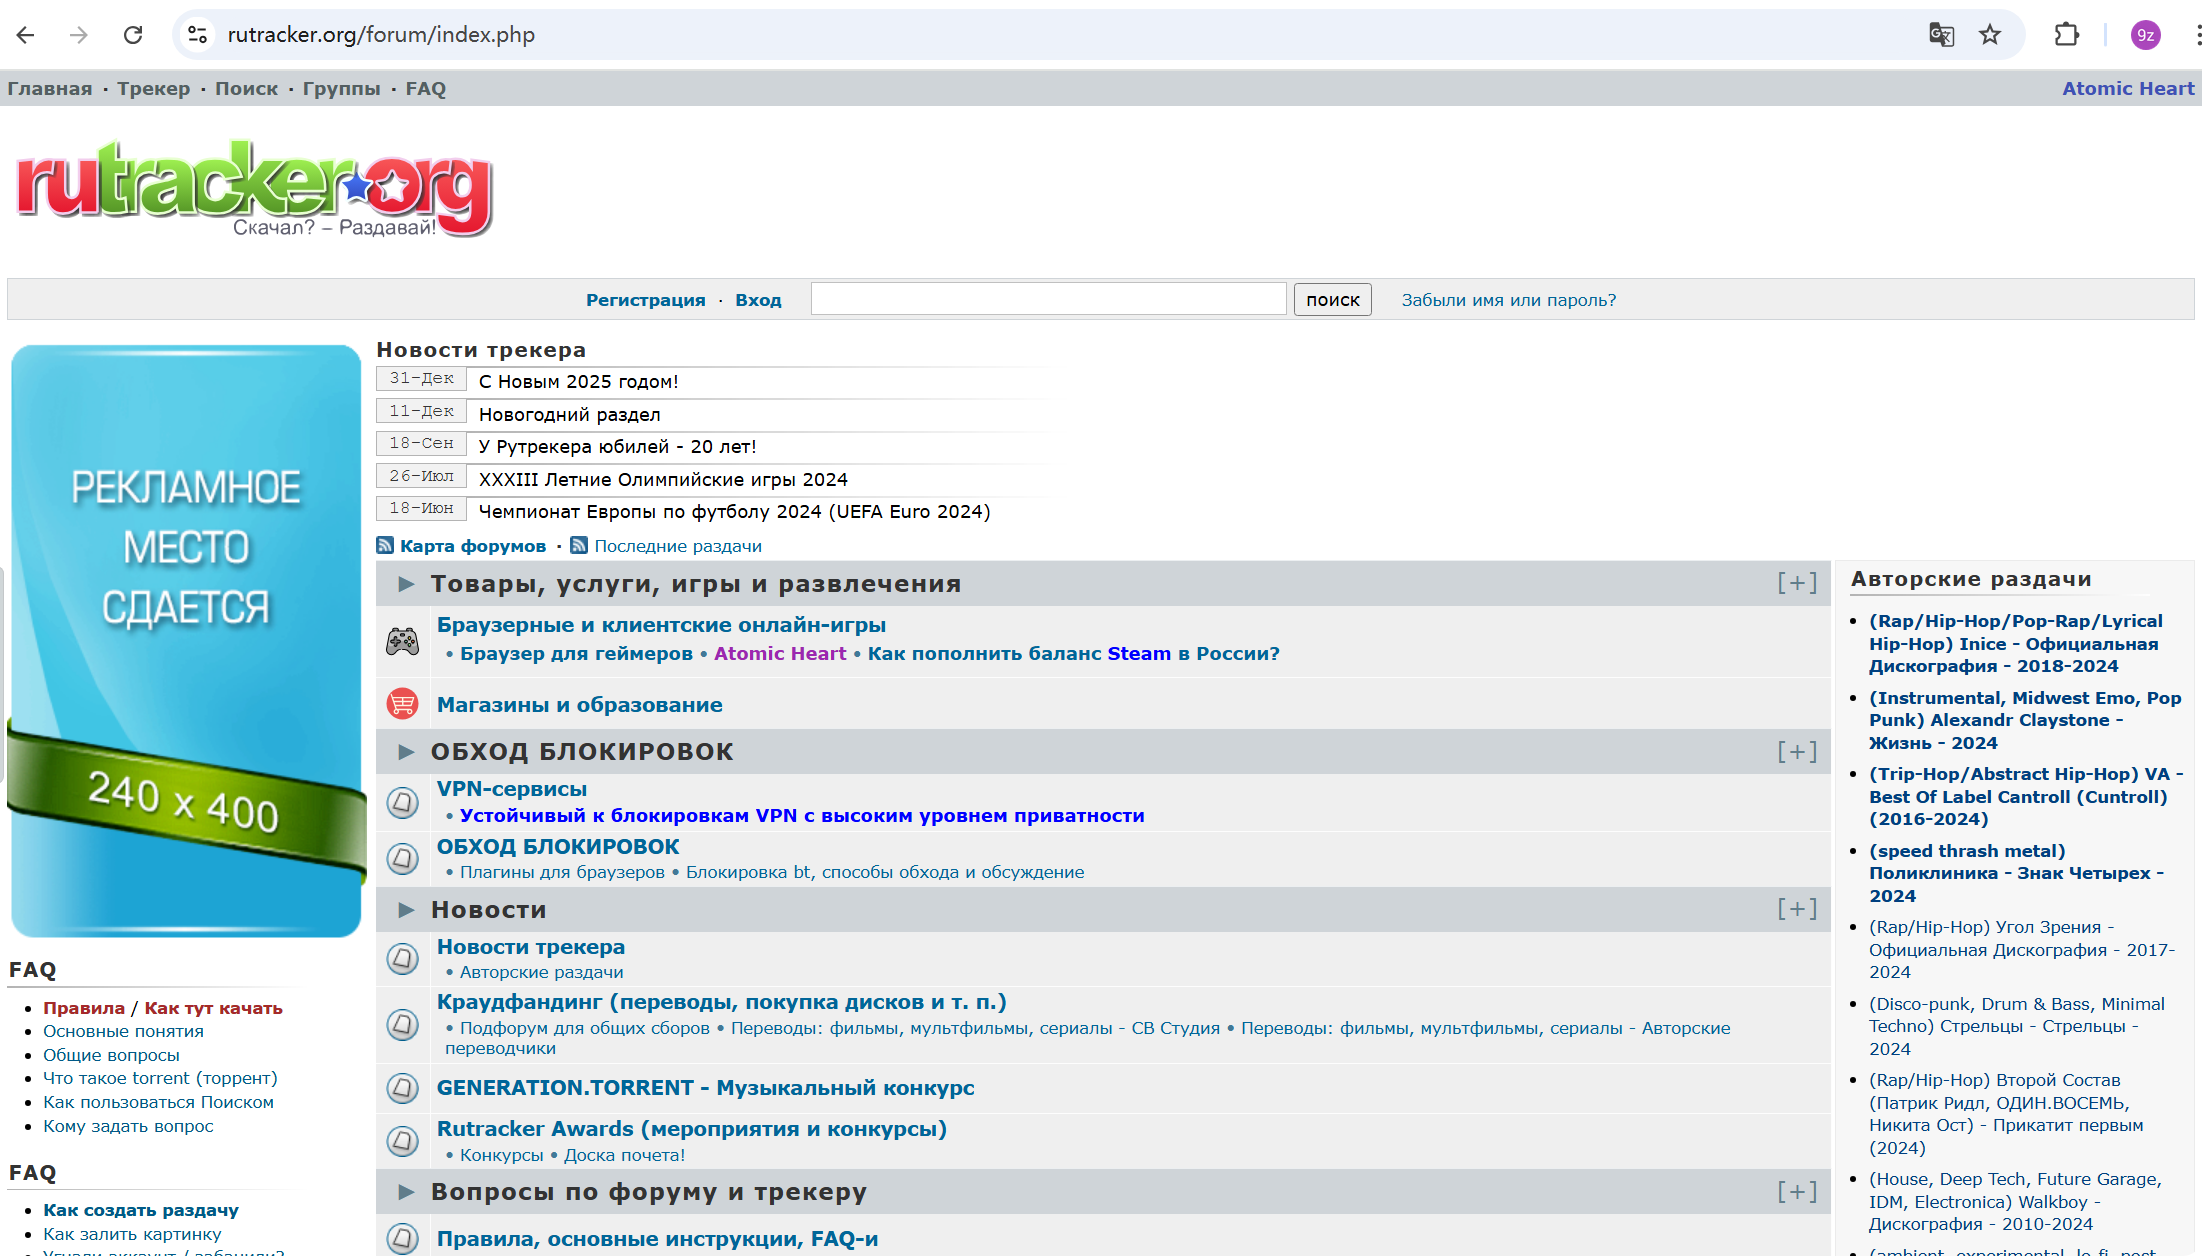Image resolution: width=2202 pixels, height=1256 pixels.
Task: Open the Регистрация link
Action: point(645,300)
